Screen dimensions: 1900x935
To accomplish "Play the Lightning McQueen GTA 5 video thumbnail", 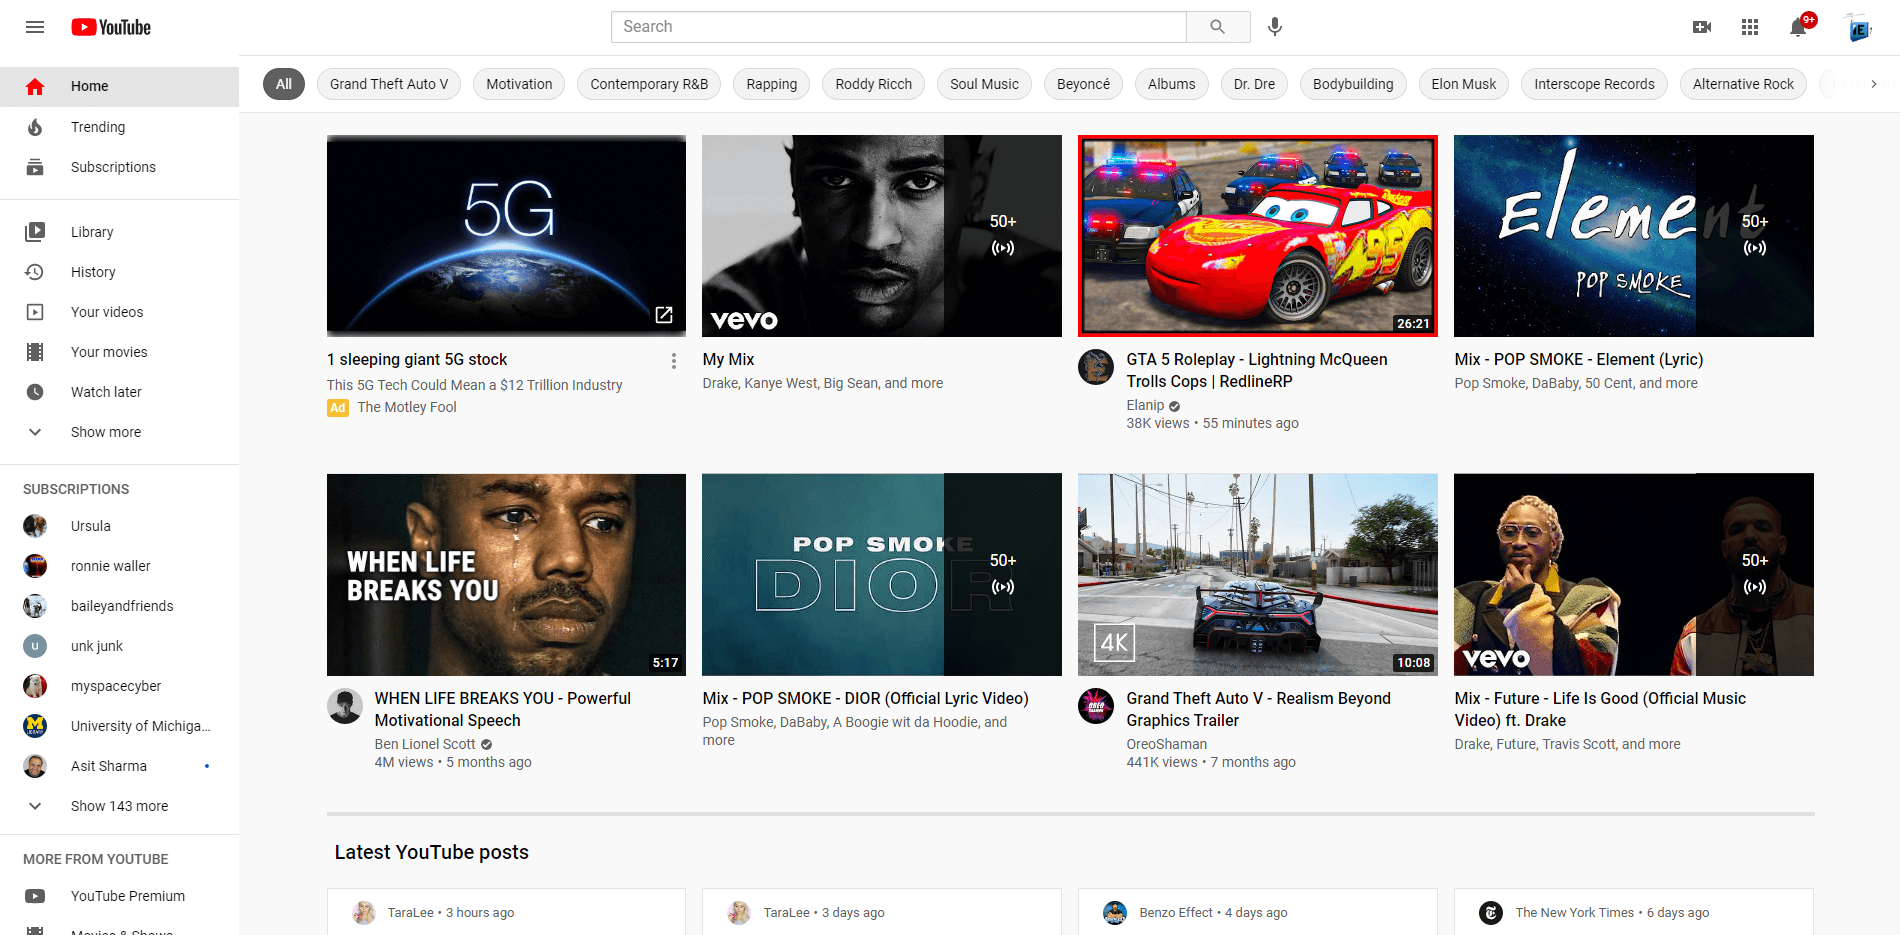I will coord(1257,235).
